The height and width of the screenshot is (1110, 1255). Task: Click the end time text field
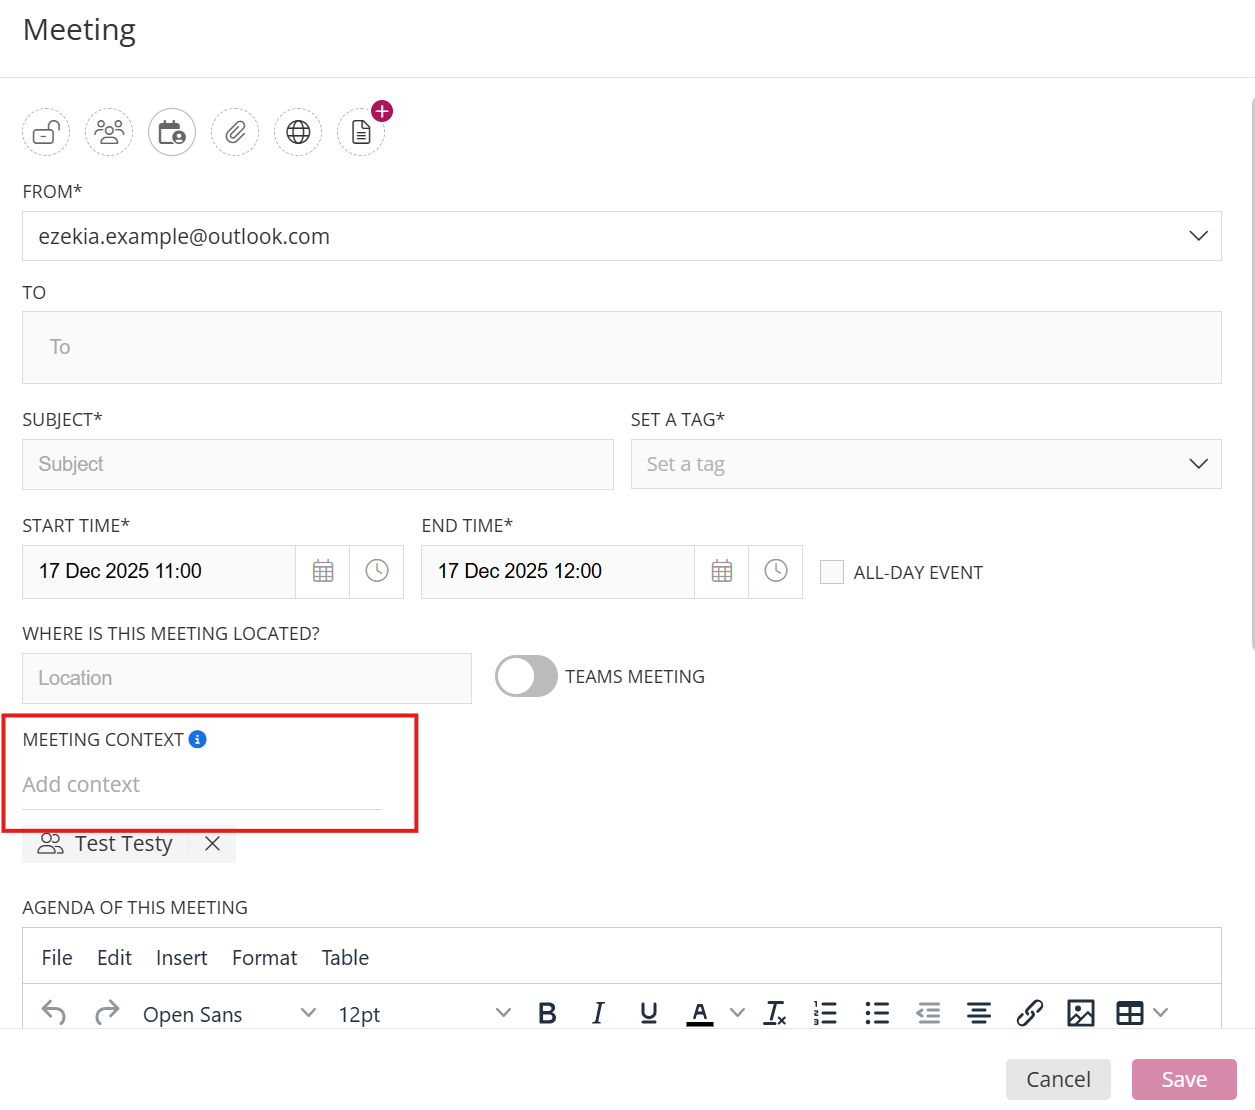(558, 571)
